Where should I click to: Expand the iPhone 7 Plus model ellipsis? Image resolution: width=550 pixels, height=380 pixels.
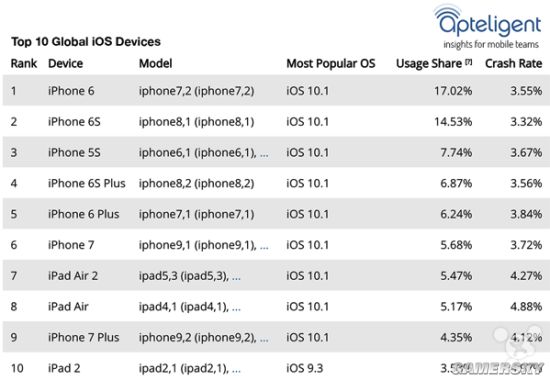pyautogui.click(x=264, y=339)
